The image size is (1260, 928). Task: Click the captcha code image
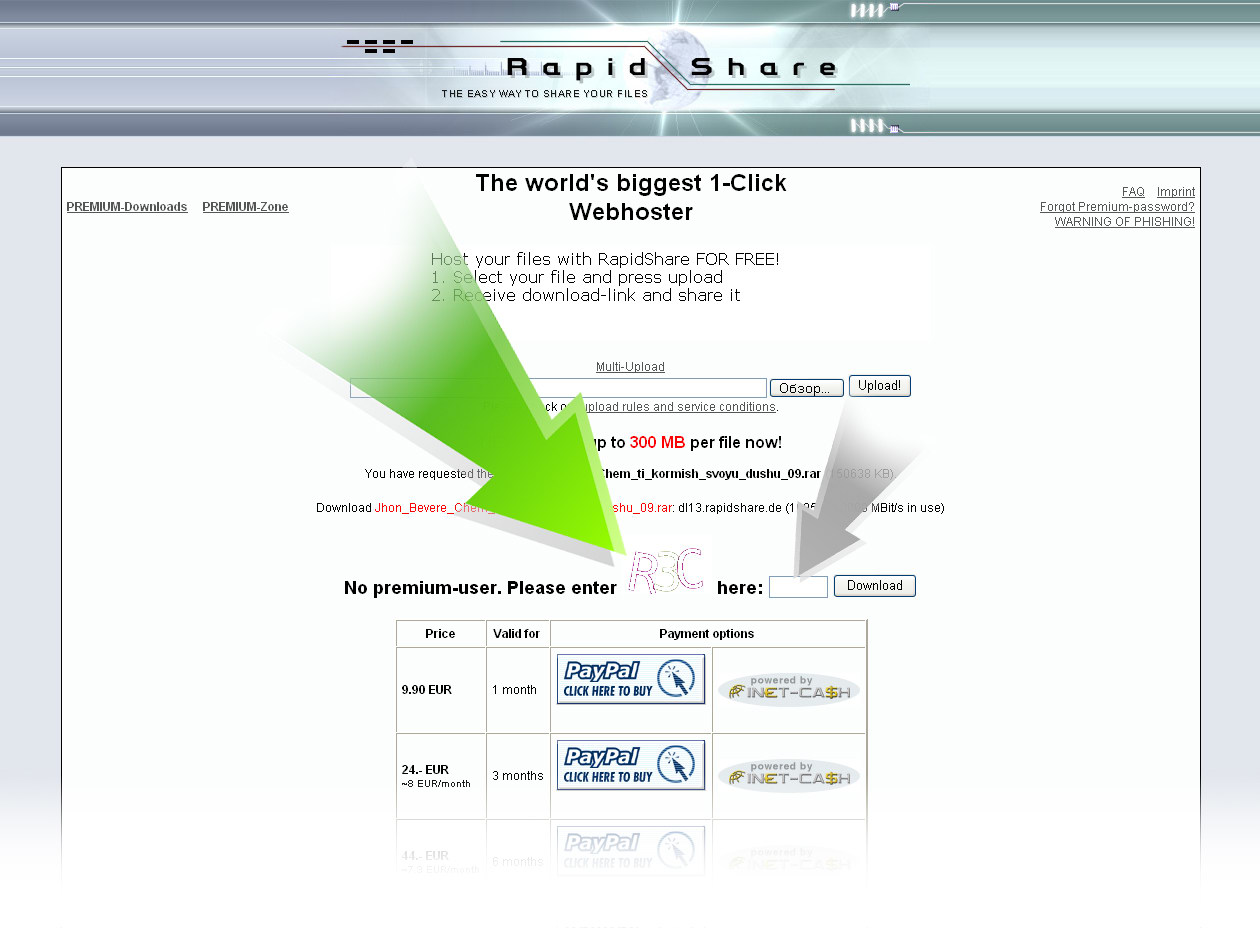tap(666, 572)
